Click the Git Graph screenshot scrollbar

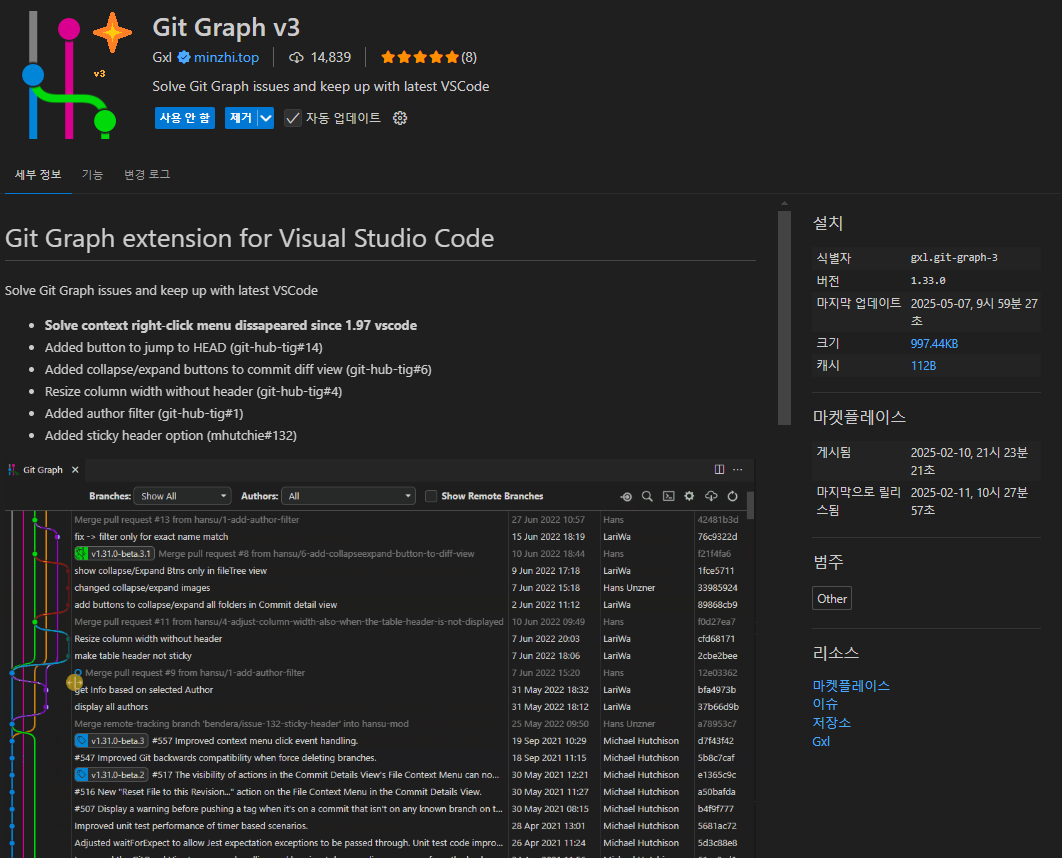750,505
